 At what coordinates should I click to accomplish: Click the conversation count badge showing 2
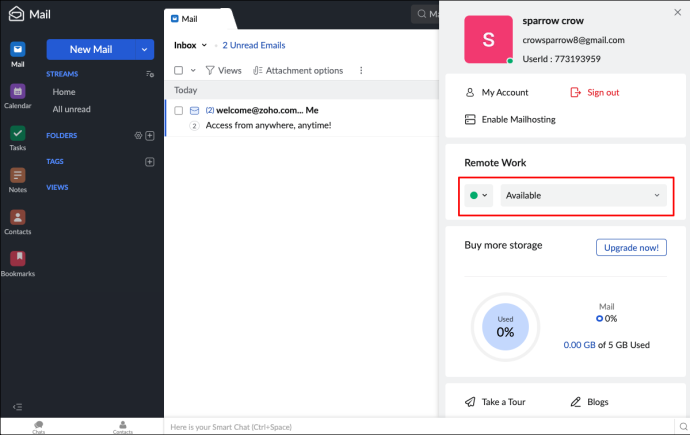(x=195, y=126)
